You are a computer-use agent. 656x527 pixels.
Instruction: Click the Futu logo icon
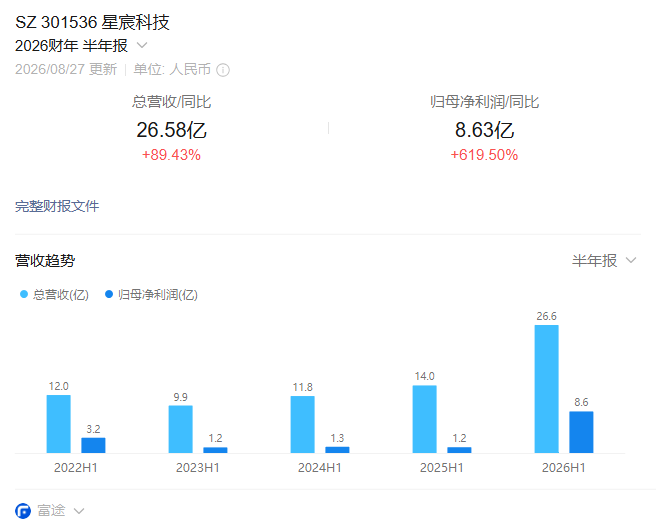point(23,511)
